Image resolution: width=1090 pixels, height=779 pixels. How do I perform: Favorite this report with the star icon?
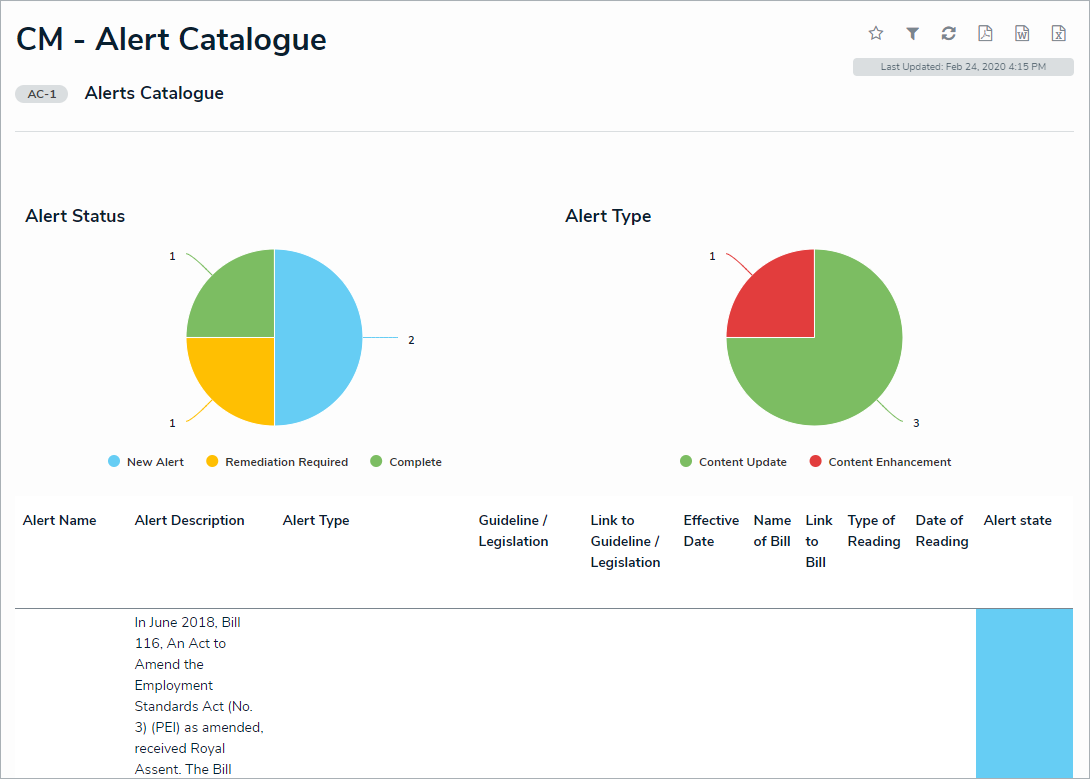876,34
